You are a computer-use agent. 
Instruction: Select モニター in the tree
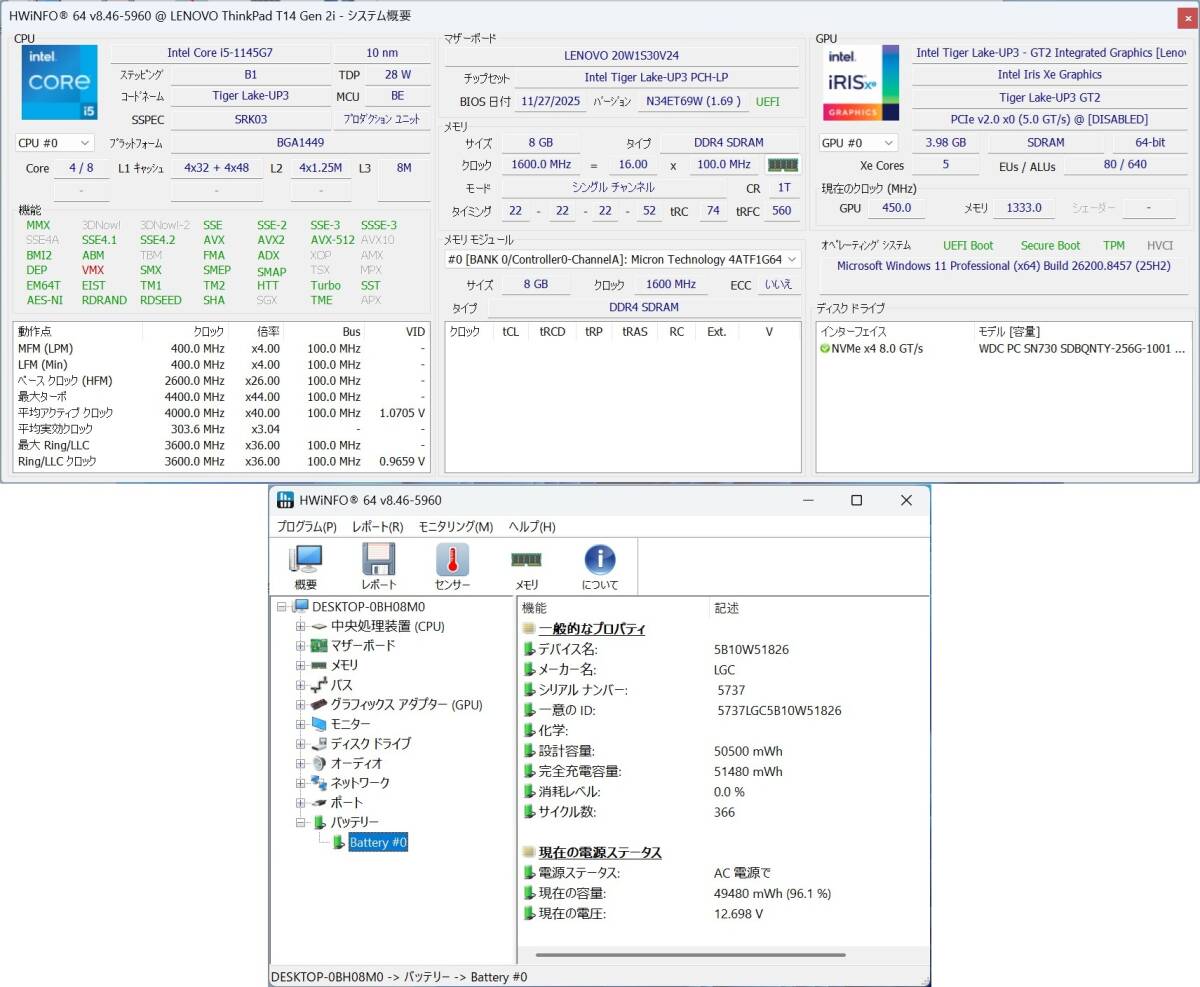coord(350,724)
